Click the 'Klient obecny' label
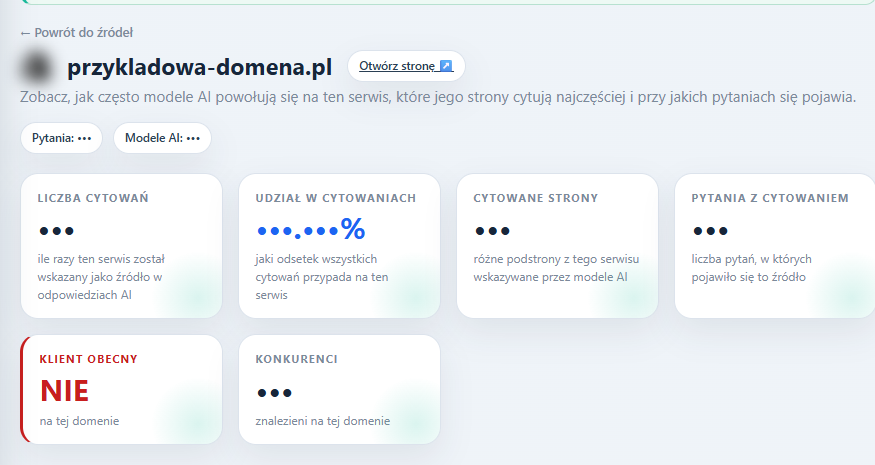Image resolution: width=875 pixels, height=465 pixels. tap(88, 359)
